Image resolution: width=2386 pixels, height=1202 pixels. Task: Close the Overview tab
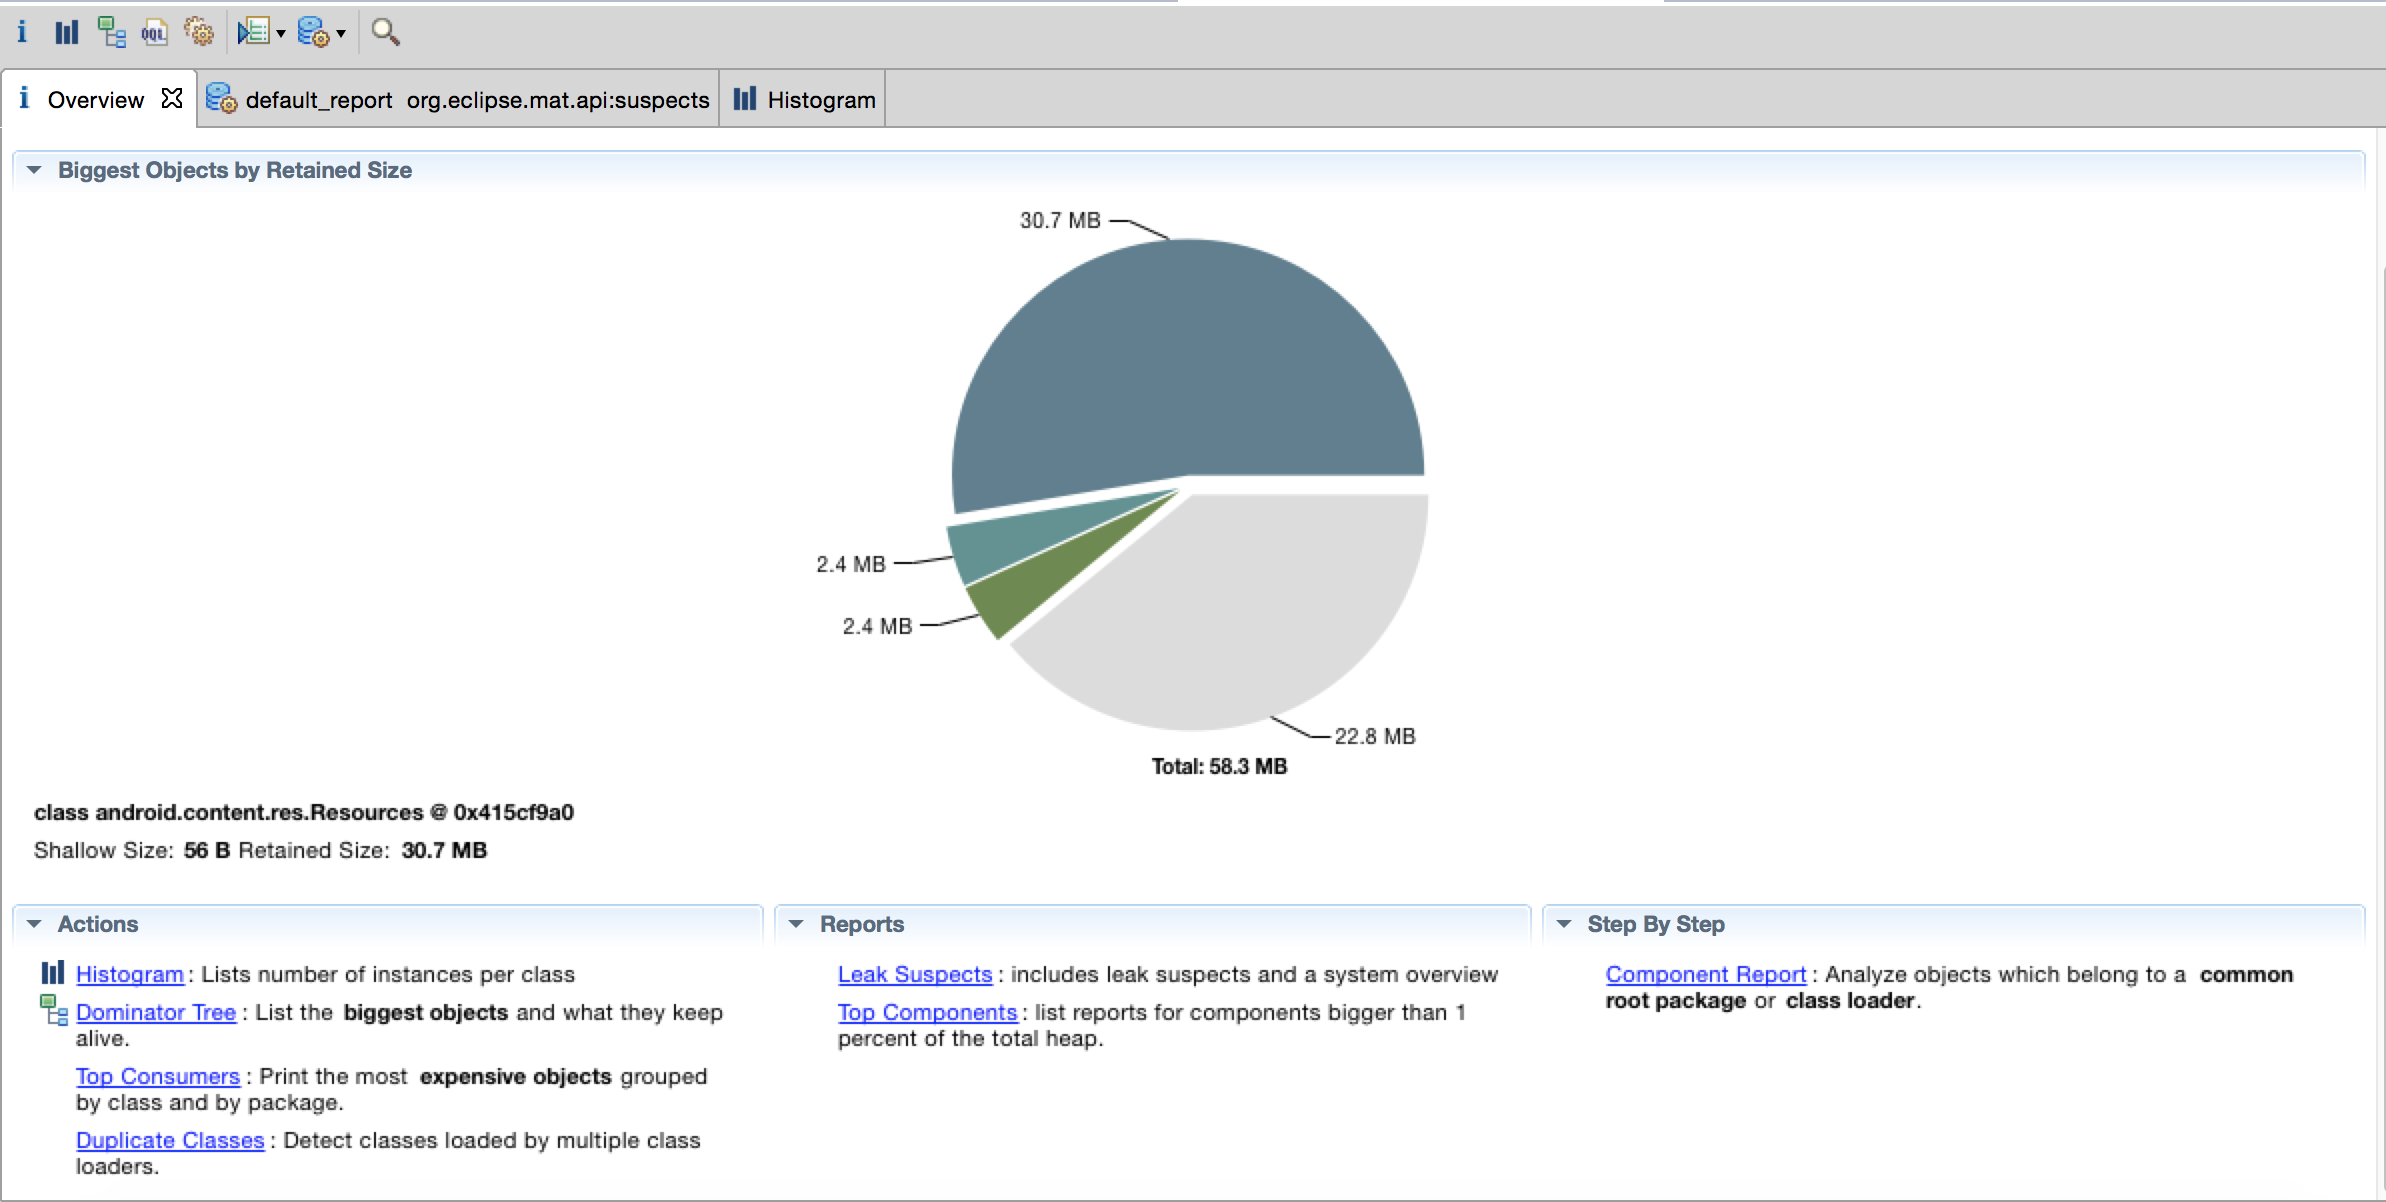click(x=172, y=98)
